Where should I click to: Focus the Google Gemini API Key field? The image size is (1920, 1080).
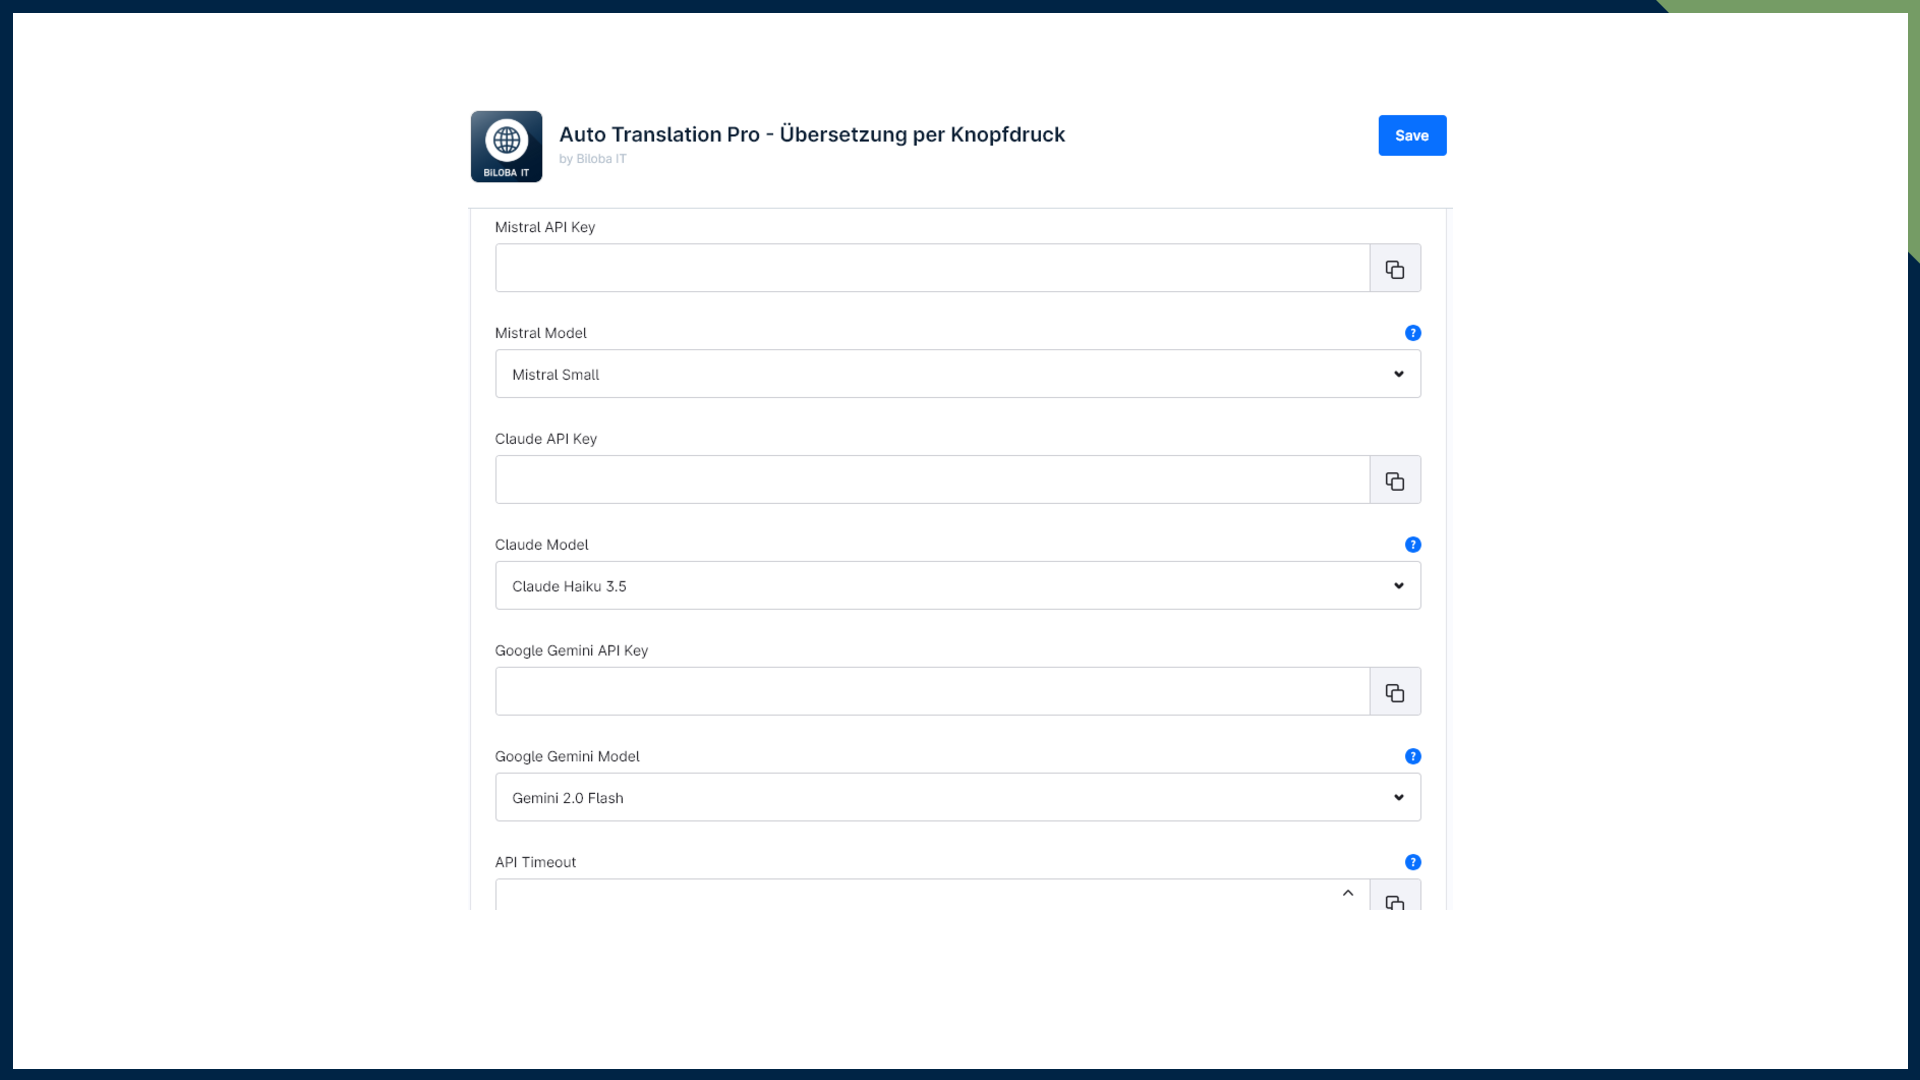click(x=931, y=693)
